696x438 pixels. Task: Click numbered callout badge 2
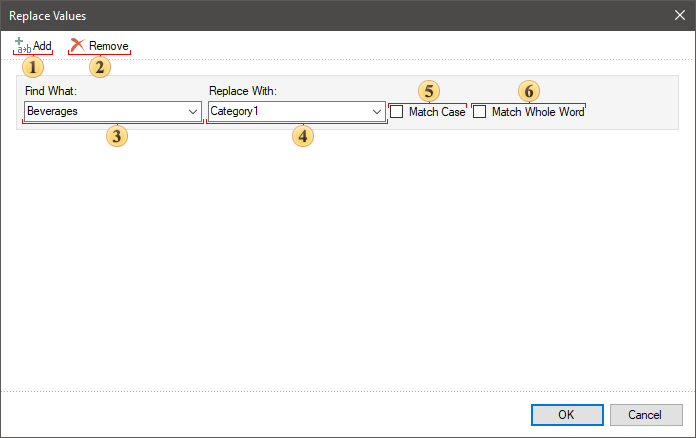99,67
